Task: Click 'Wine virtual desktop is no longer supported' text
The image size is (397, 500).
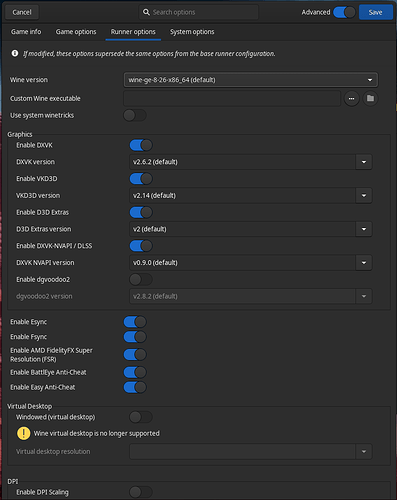Action: point(97,433)
